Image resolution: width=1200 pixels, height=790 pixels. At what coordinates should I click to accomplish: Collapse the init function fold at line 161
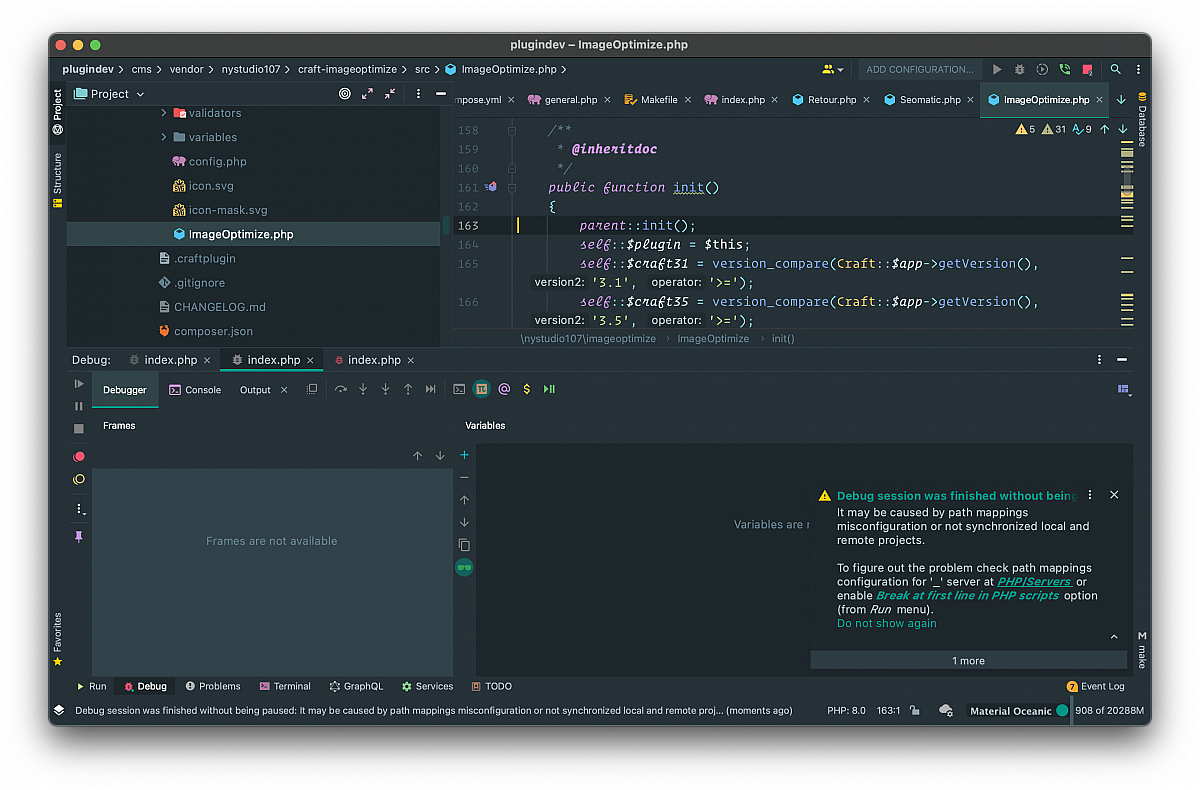pyautogui.click(x=511, y=187)
